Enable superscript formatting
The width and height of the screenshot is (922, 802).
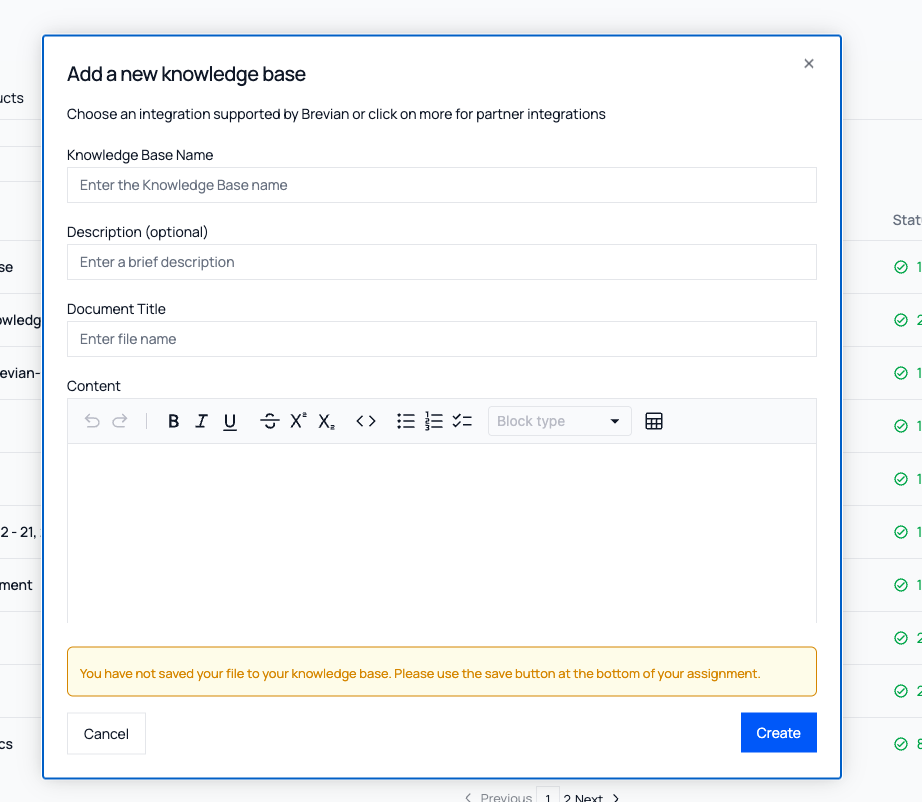pyautogui.click(x=297, y=421)
